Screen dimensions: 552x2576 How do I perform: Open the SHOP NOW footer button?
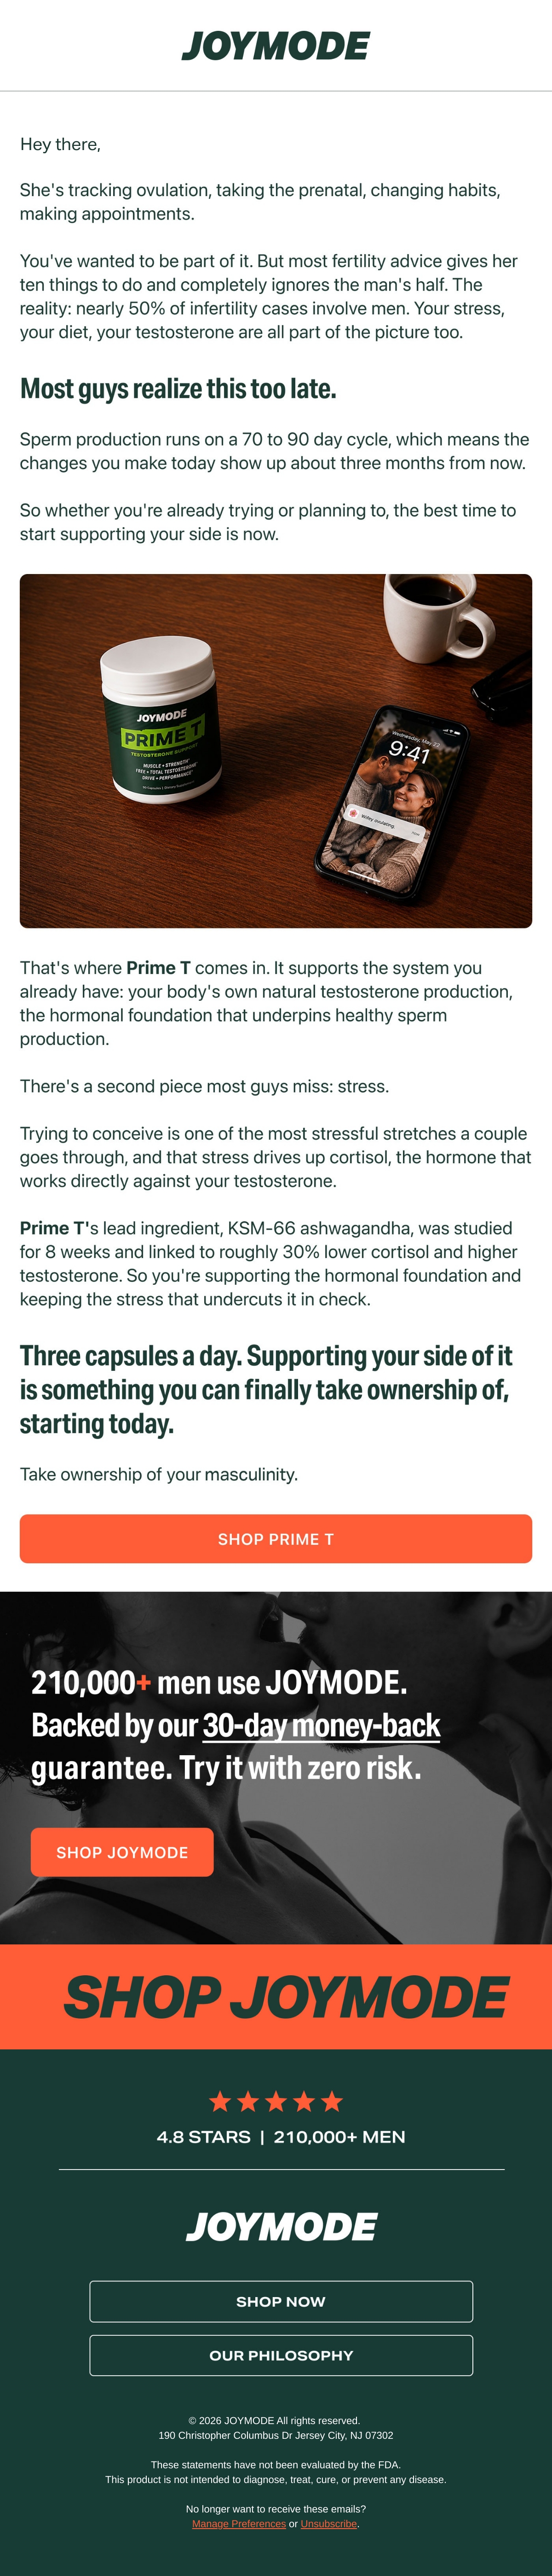coord(281,2301)
